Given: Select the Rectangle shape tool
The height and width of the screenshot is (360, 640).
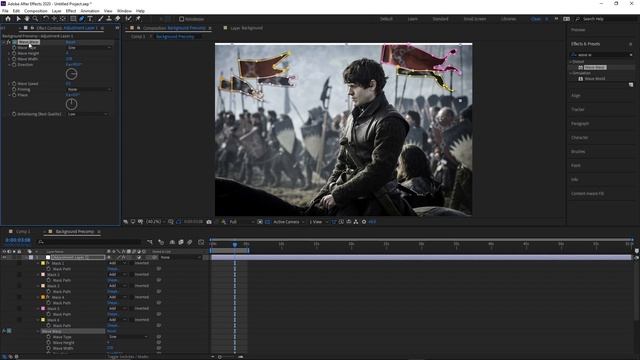Looking at the screenshot, I should (73, 19).
